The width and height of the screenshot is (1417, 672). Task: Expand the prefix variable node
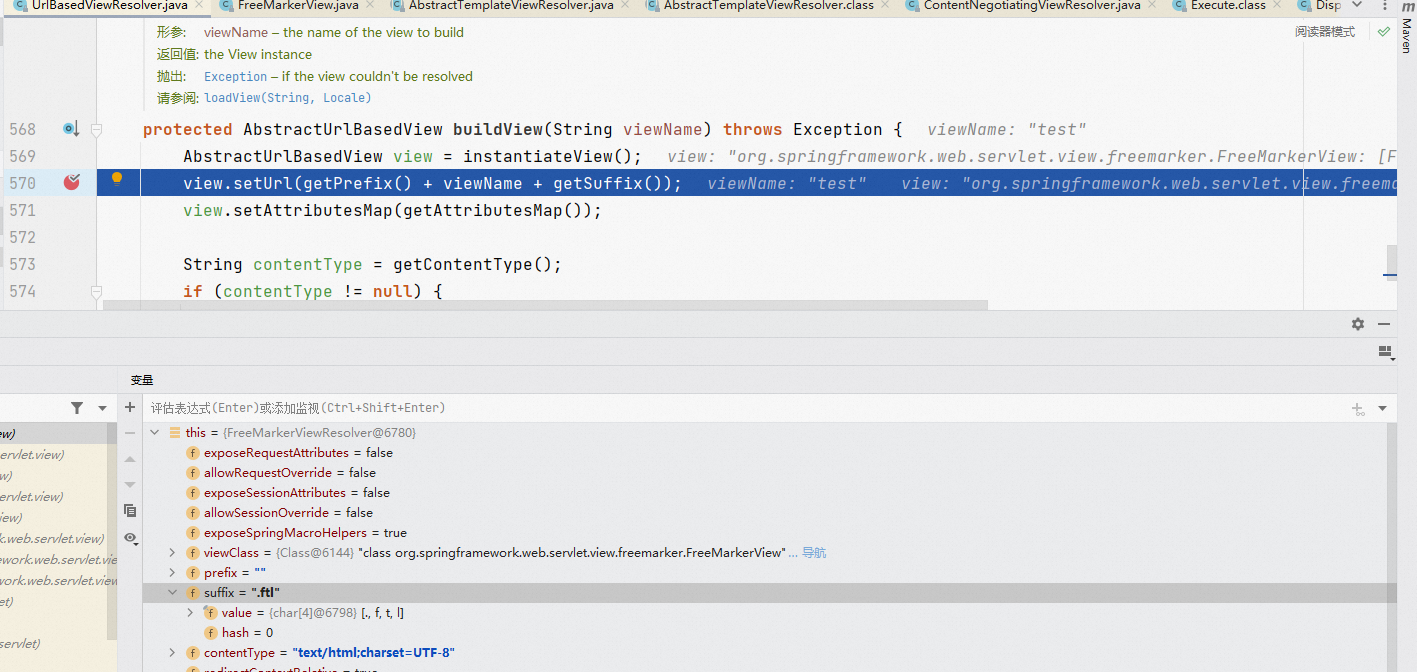[172, 573]
